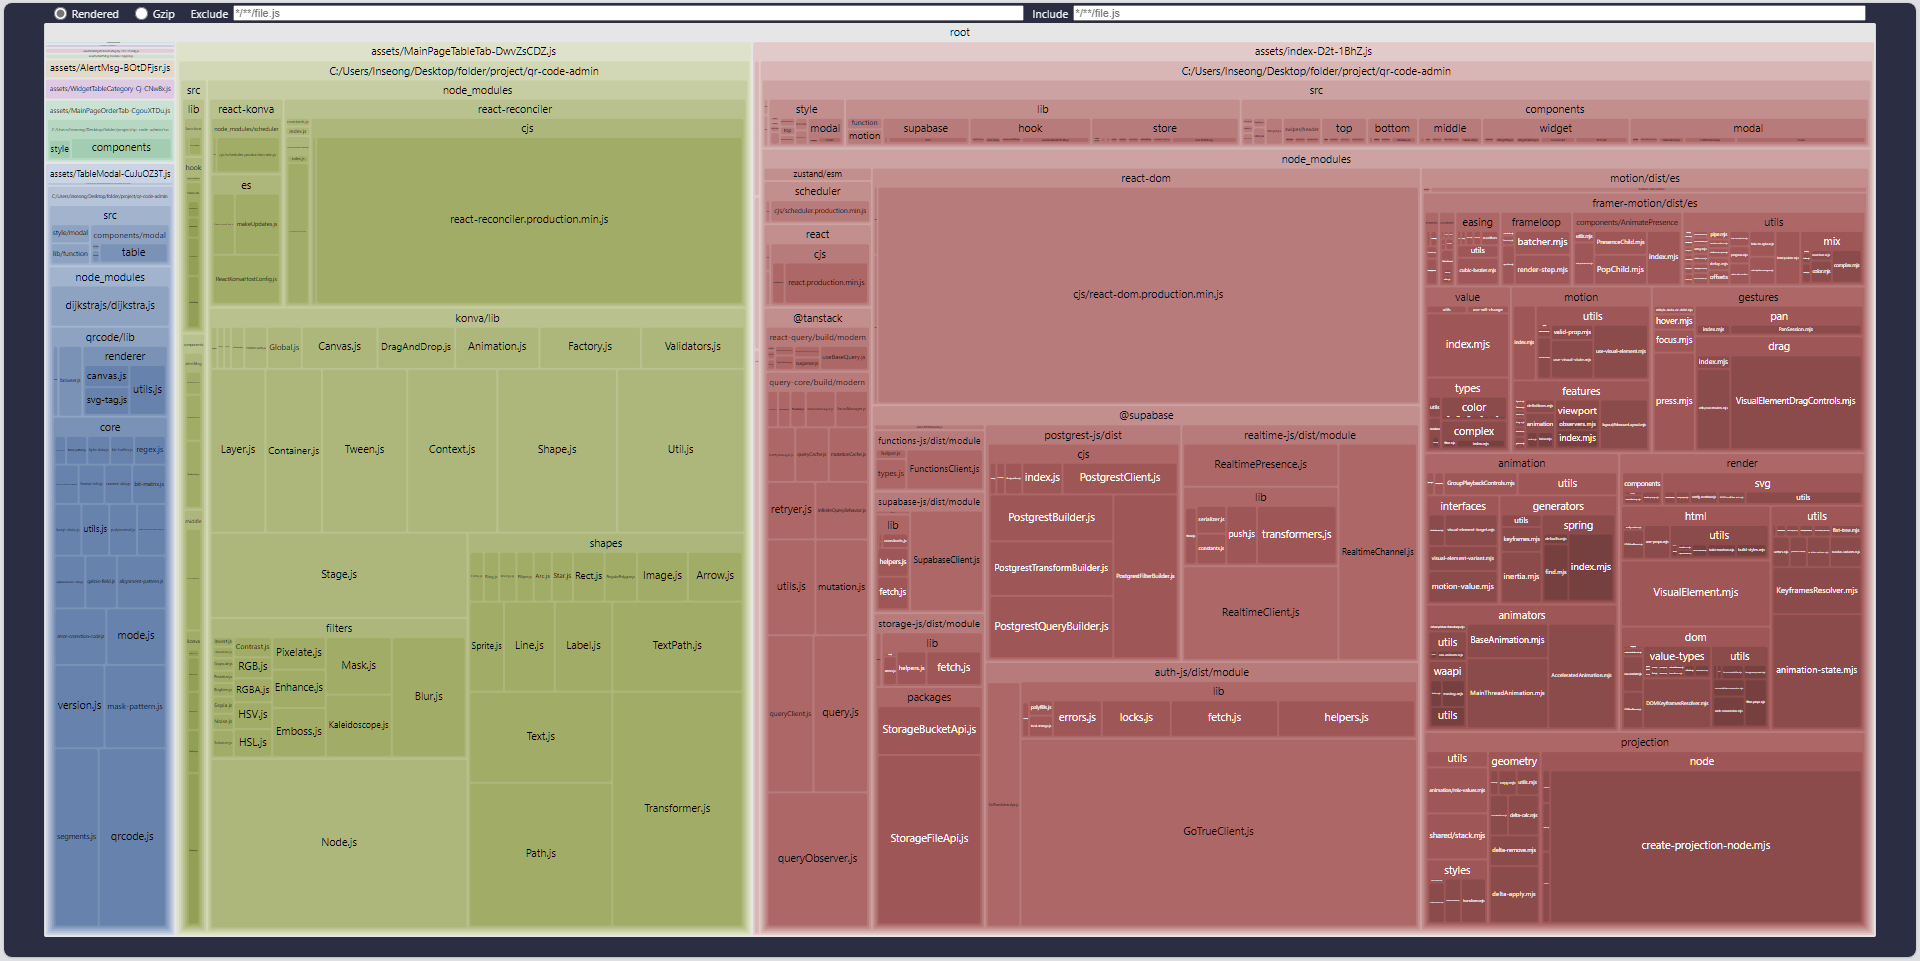Click the Context.js block
This screenshot has width=1920, height=961.
452,450
